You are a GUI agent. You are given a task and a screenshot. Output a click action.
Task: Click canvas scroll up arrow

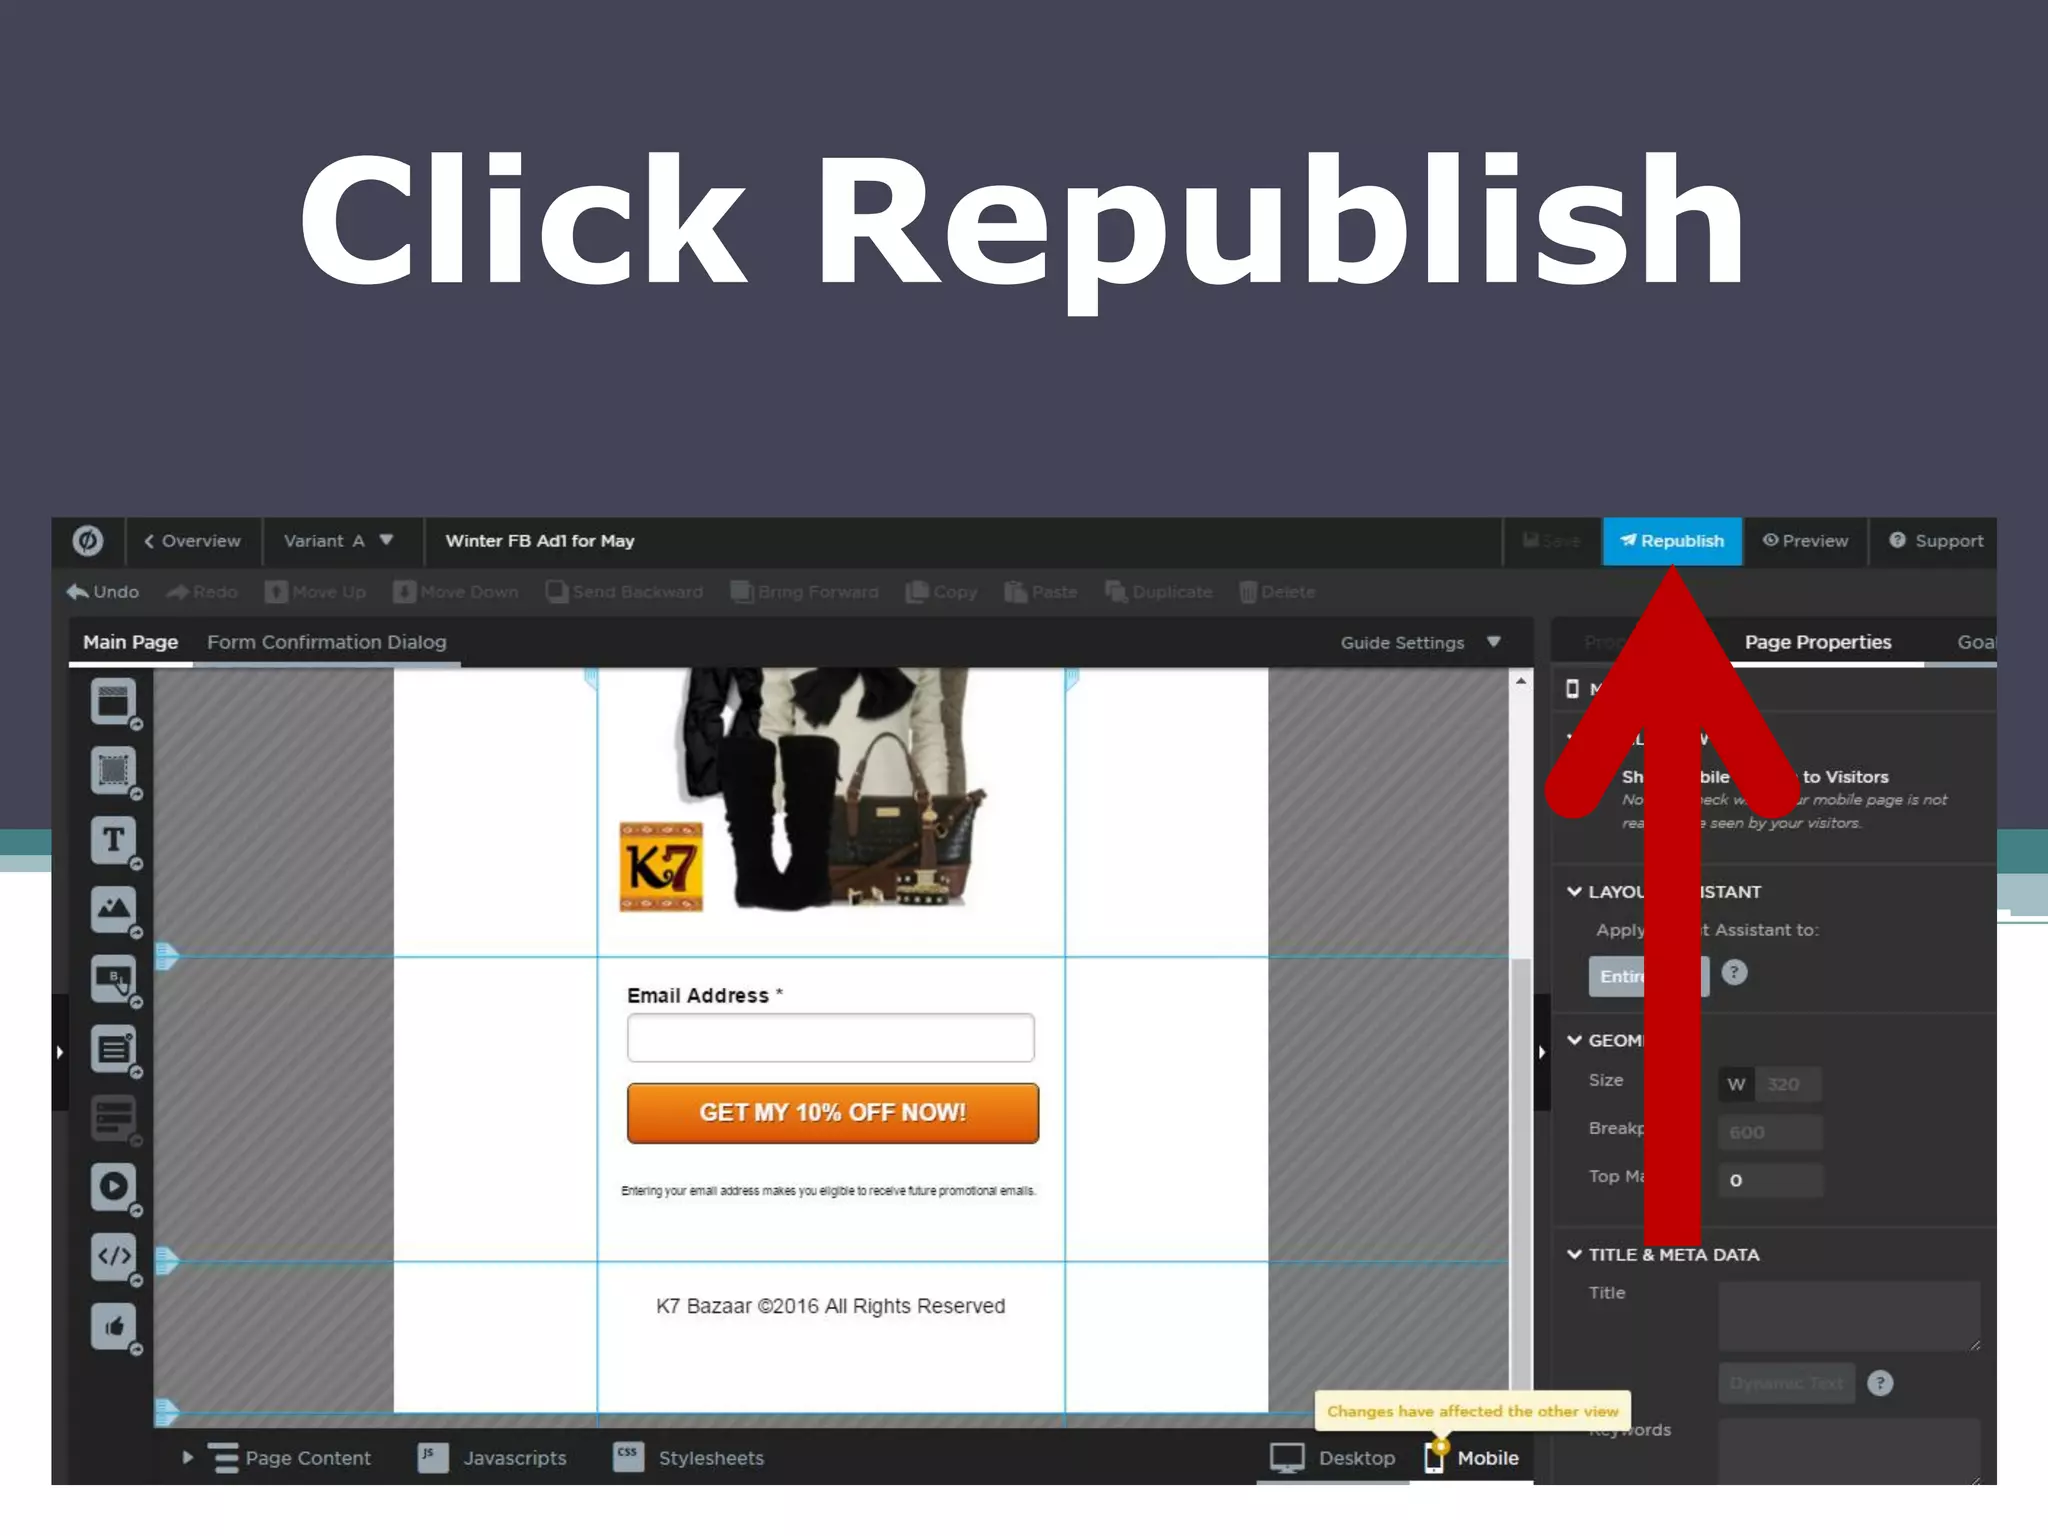coord(1521,680)
